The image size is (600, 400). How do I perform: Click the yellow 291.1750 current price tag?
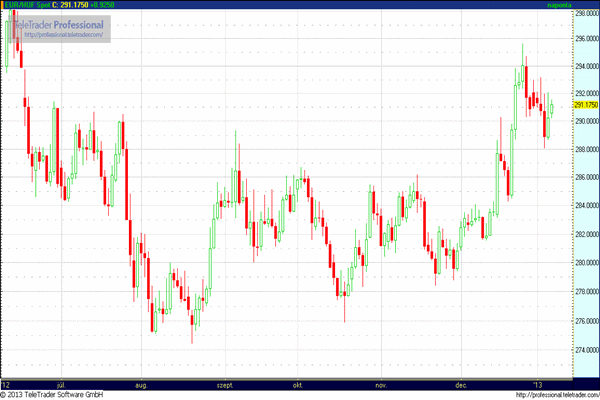(x=585, y=105)
